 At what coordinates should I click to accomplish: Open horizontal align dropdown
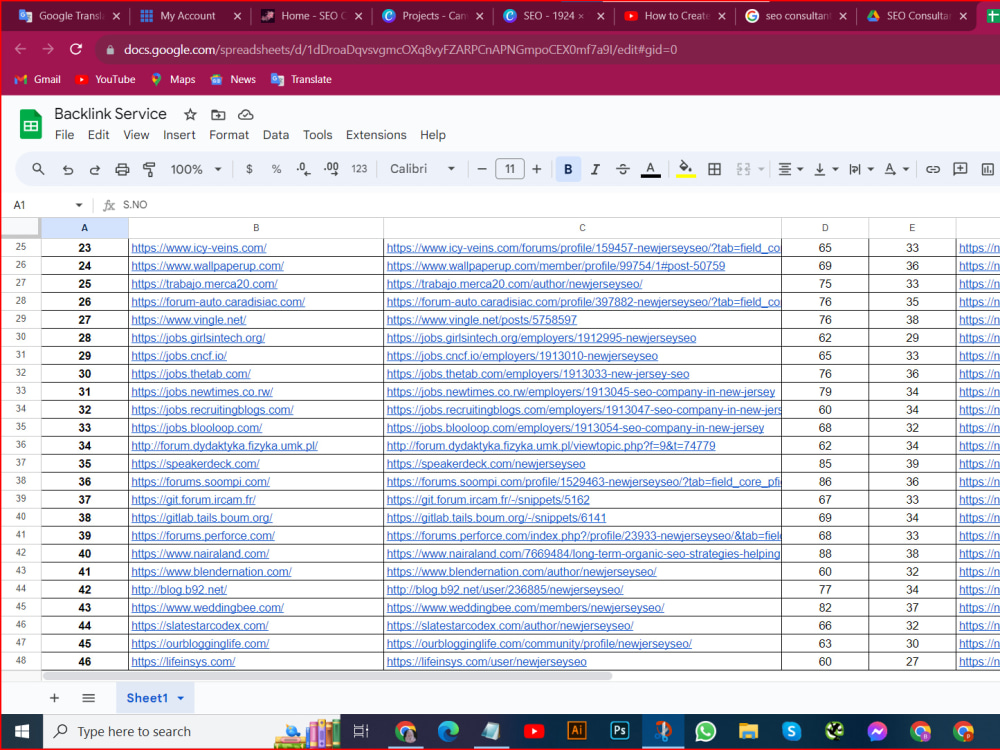coord(790,169)
